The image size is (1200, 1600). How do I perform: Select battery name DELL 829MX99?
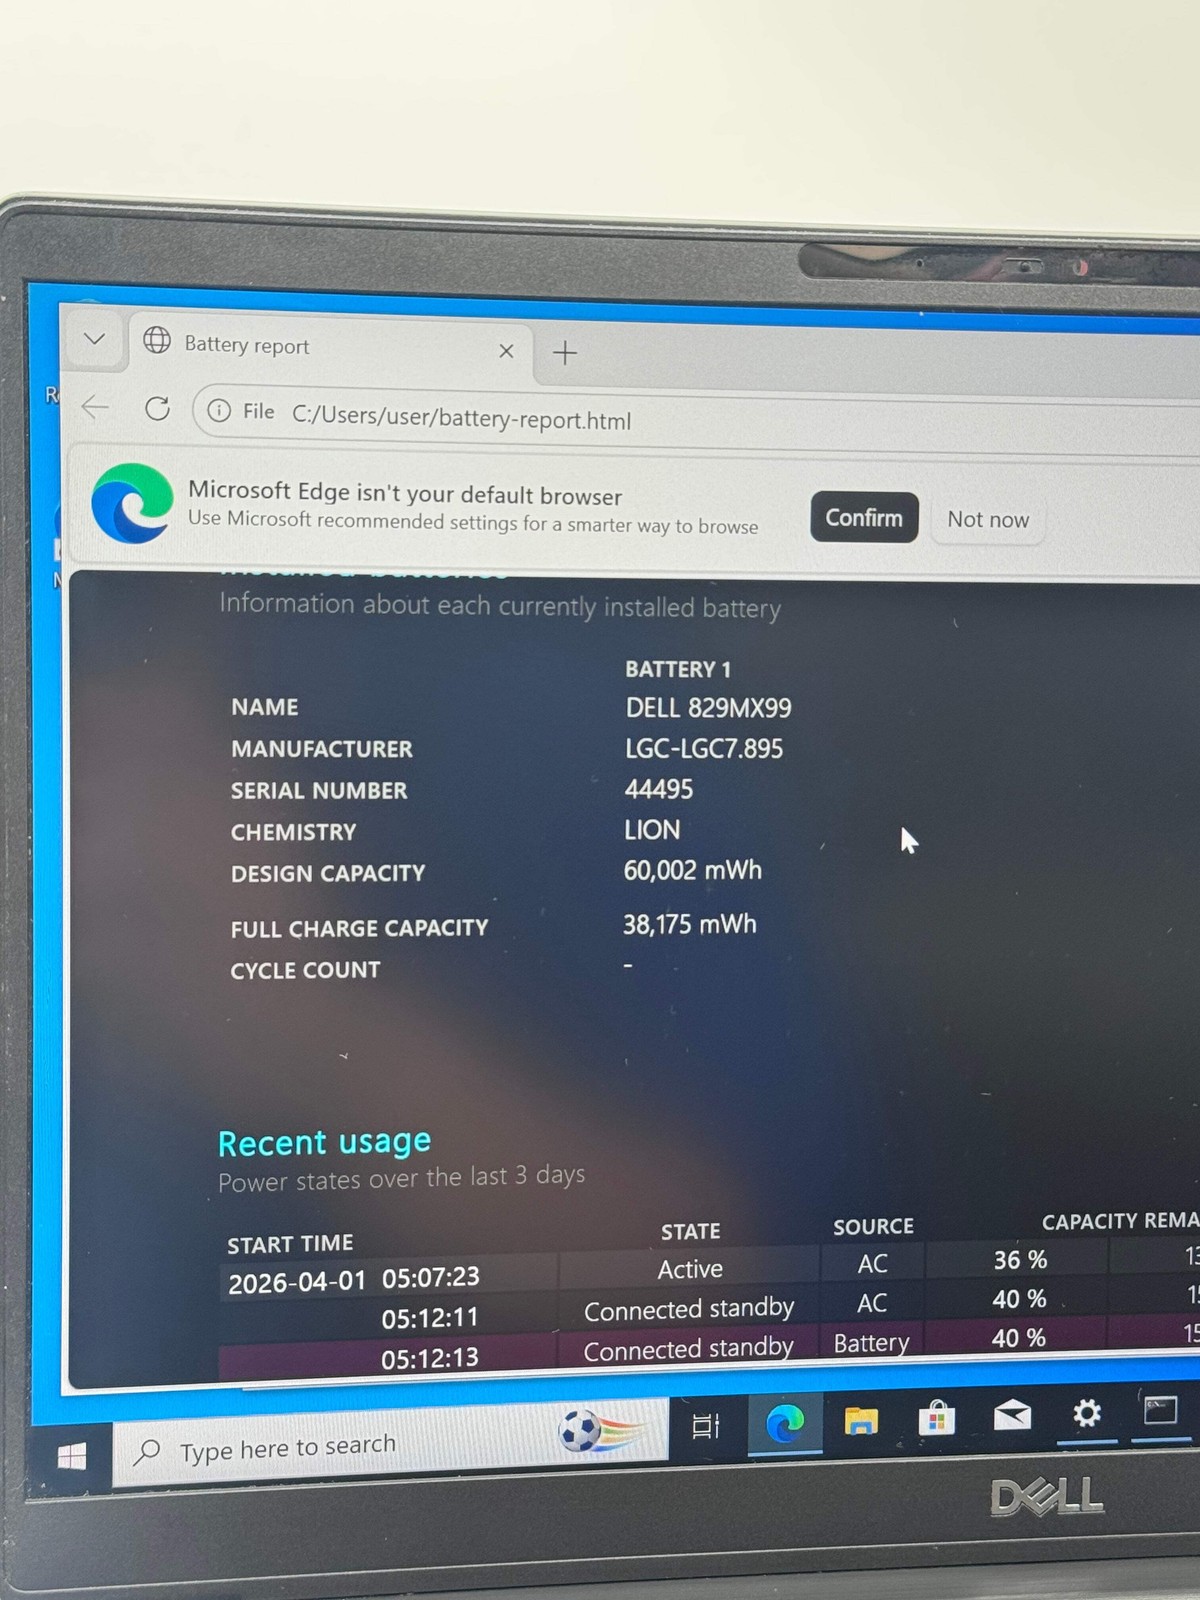708,708
